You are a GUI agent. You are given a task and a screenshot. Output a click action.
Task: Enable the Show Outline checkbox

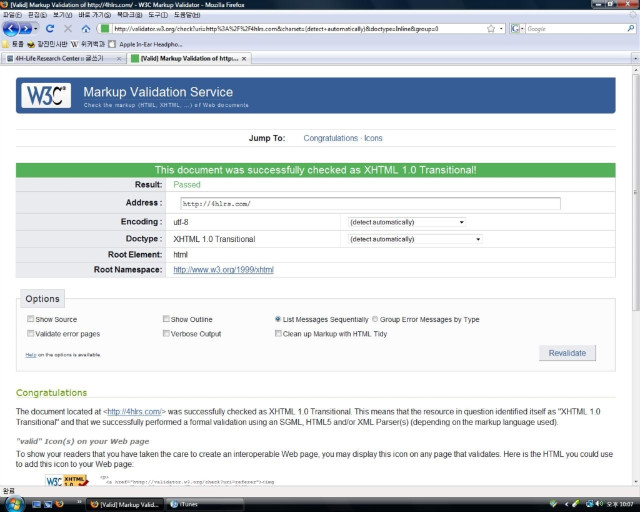click(x=166, y=318)
